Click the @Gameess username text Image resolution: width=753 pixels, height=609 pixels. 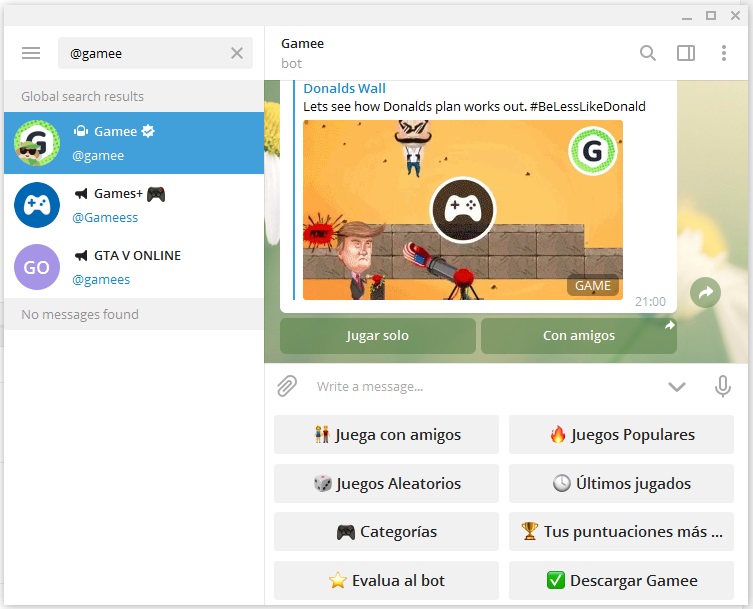tap(105, 218)
